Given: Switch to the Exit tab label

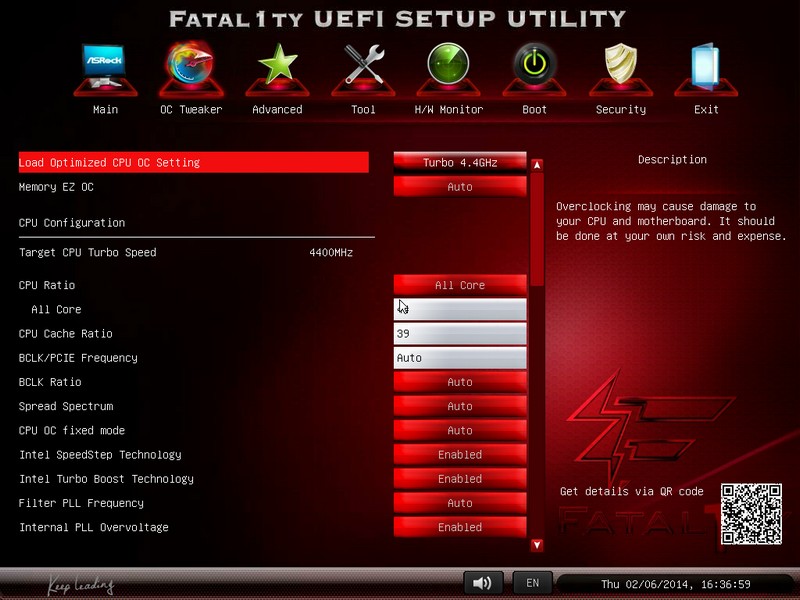Looking at the screenshot, I should (706, 109).
